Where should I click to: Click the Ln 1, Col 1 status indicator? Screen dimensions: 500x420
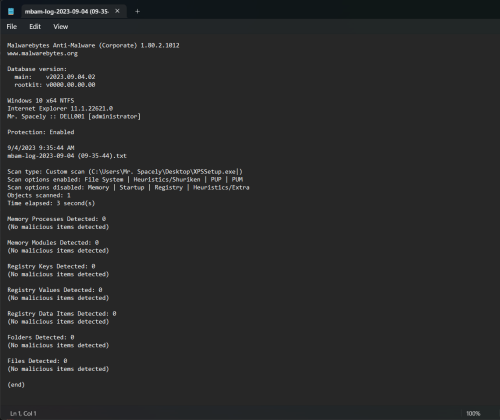(x=23, y=413)
